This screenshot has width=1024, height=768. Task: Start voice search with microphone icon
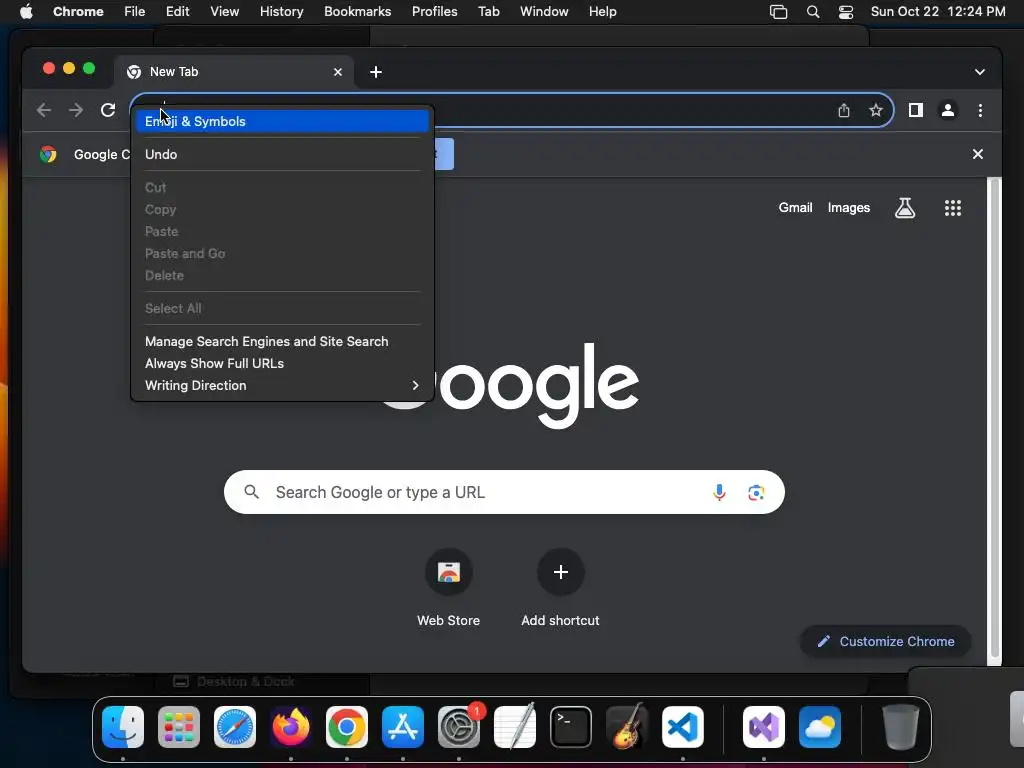click(719, 492)
